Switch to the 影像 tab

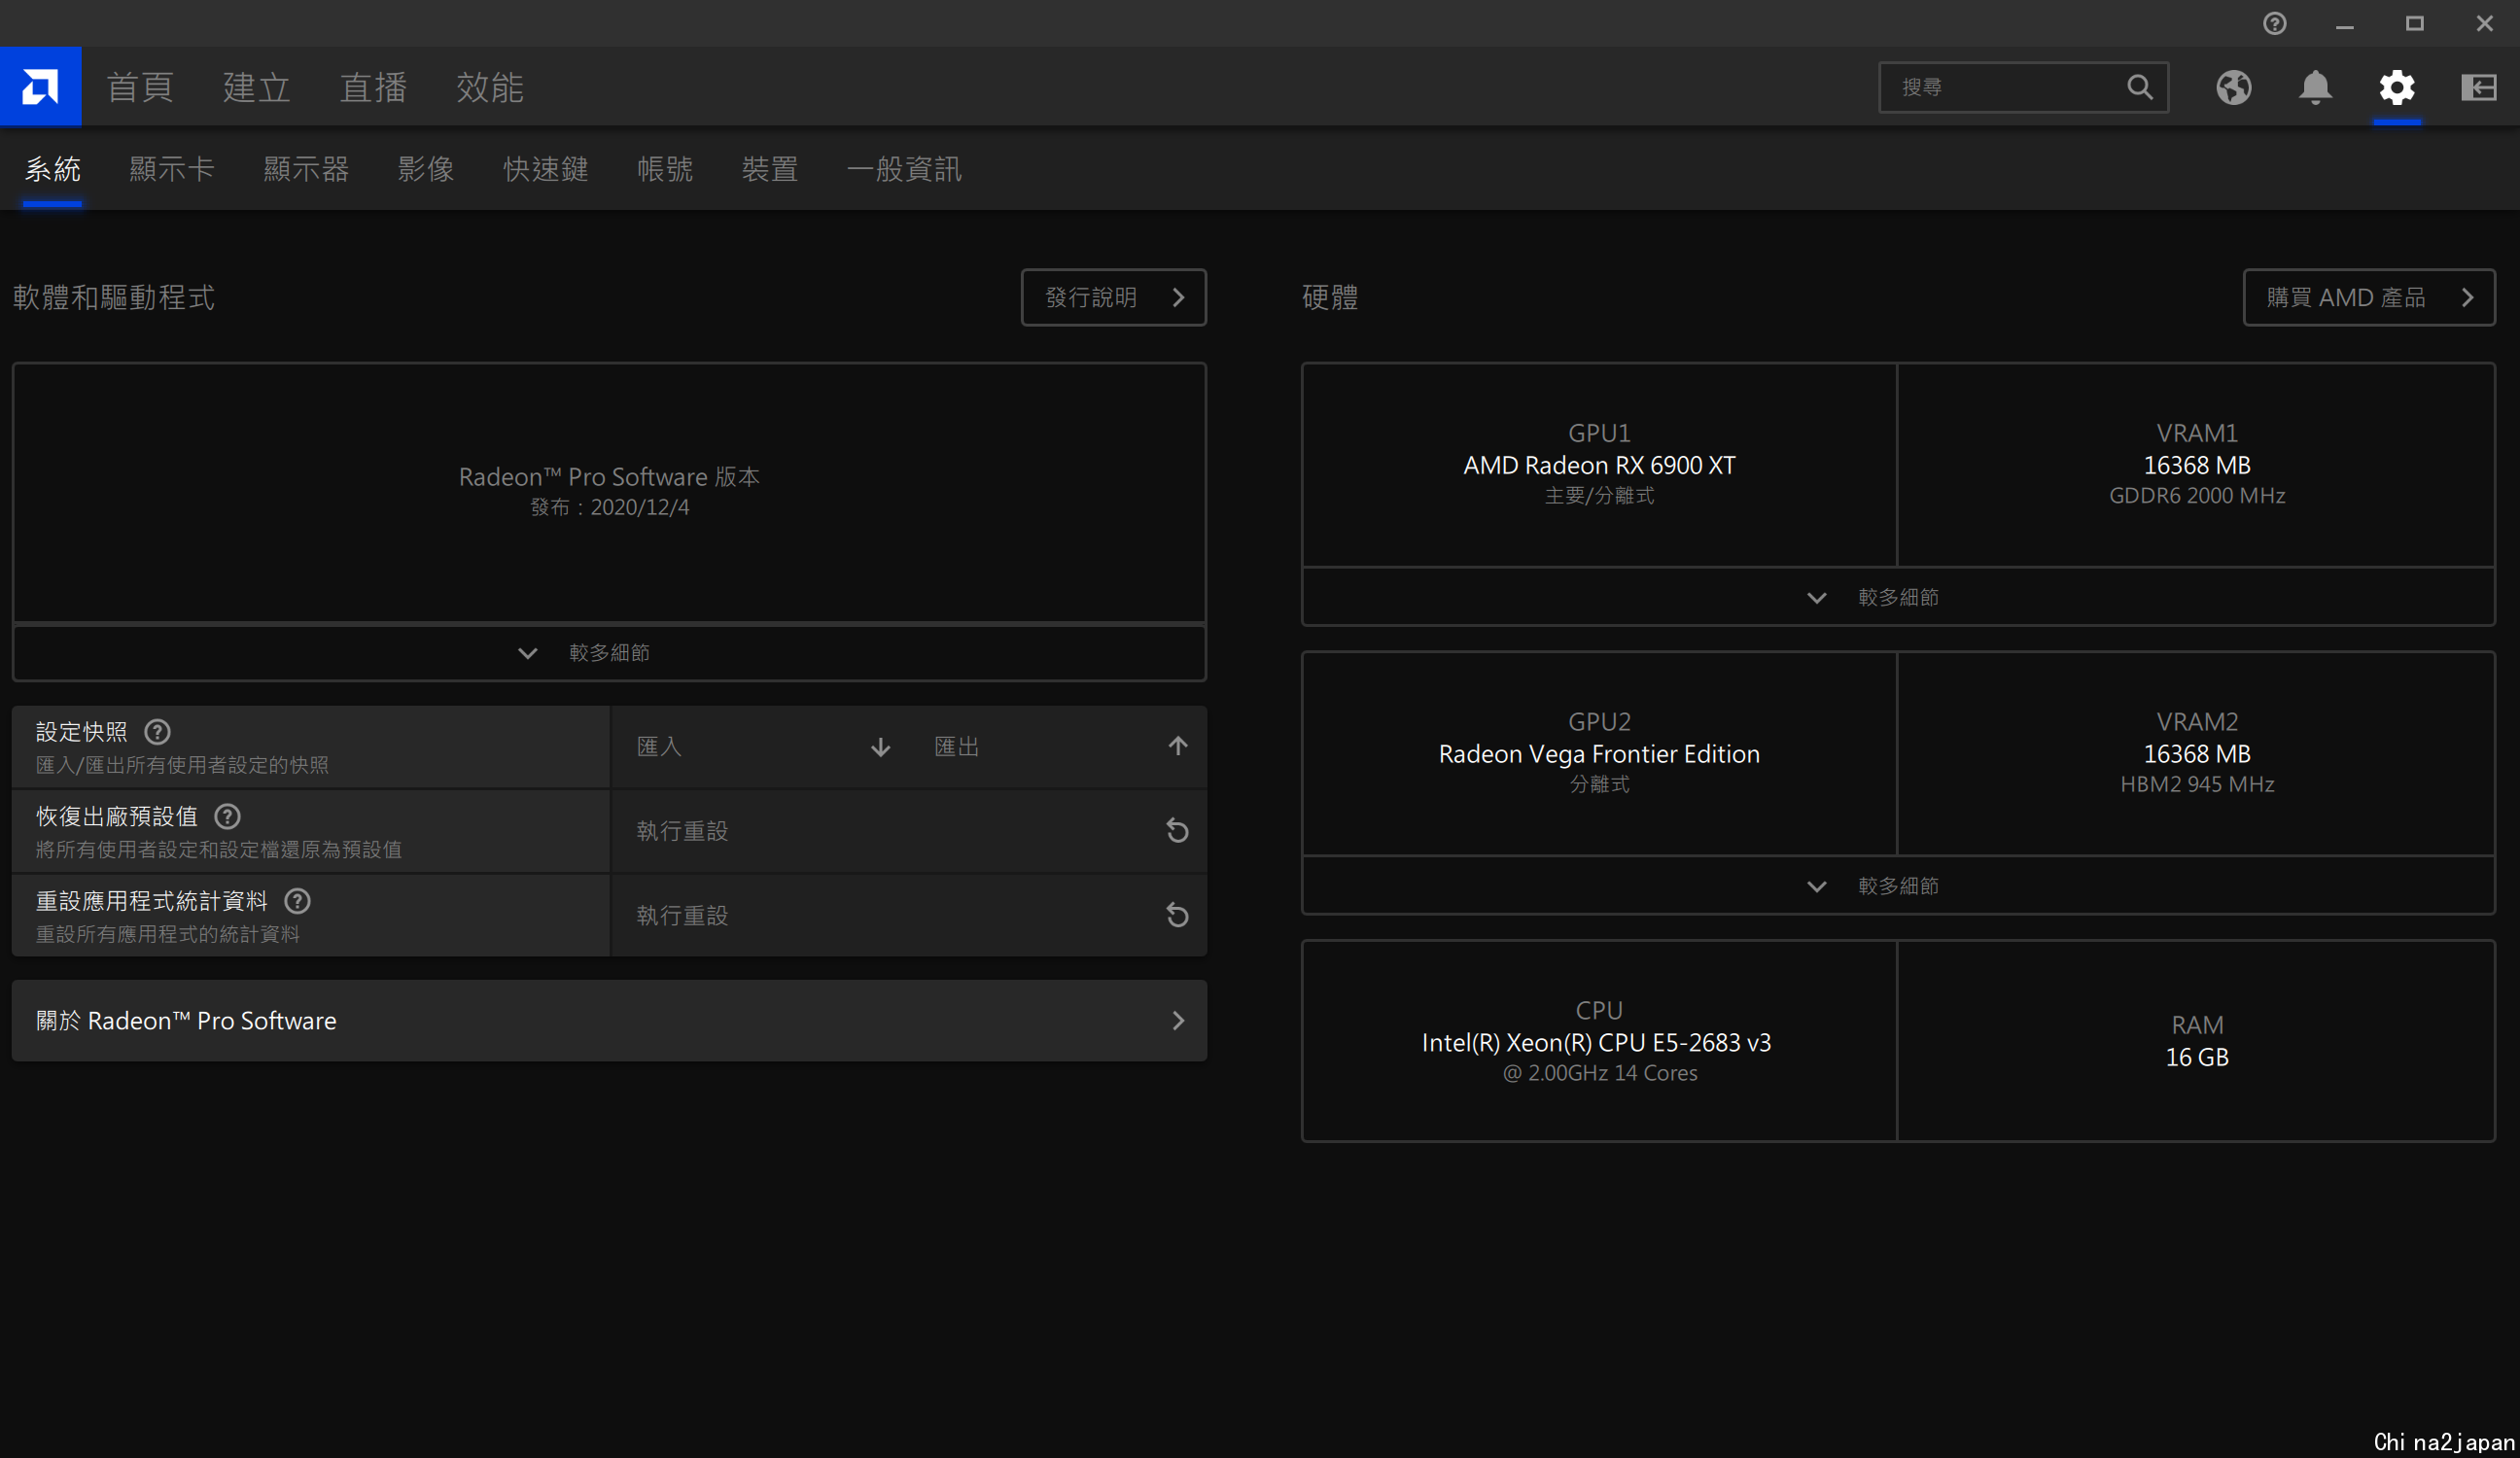426,169
